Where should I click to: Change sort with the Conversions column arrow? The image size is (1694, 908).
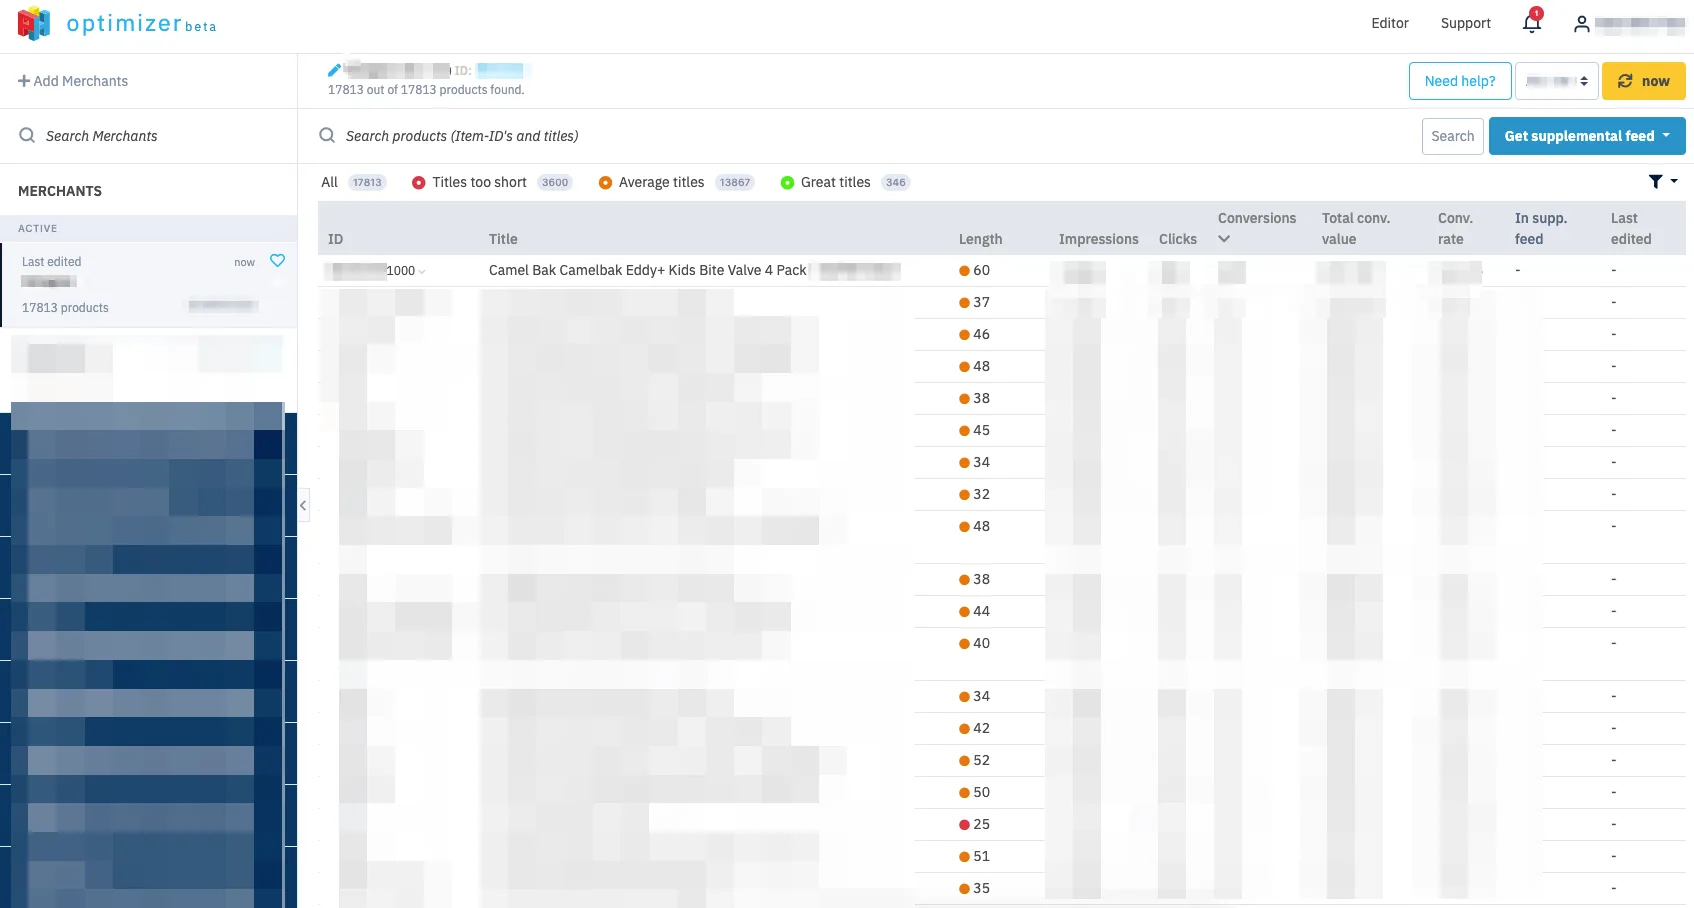[1224, 239]
